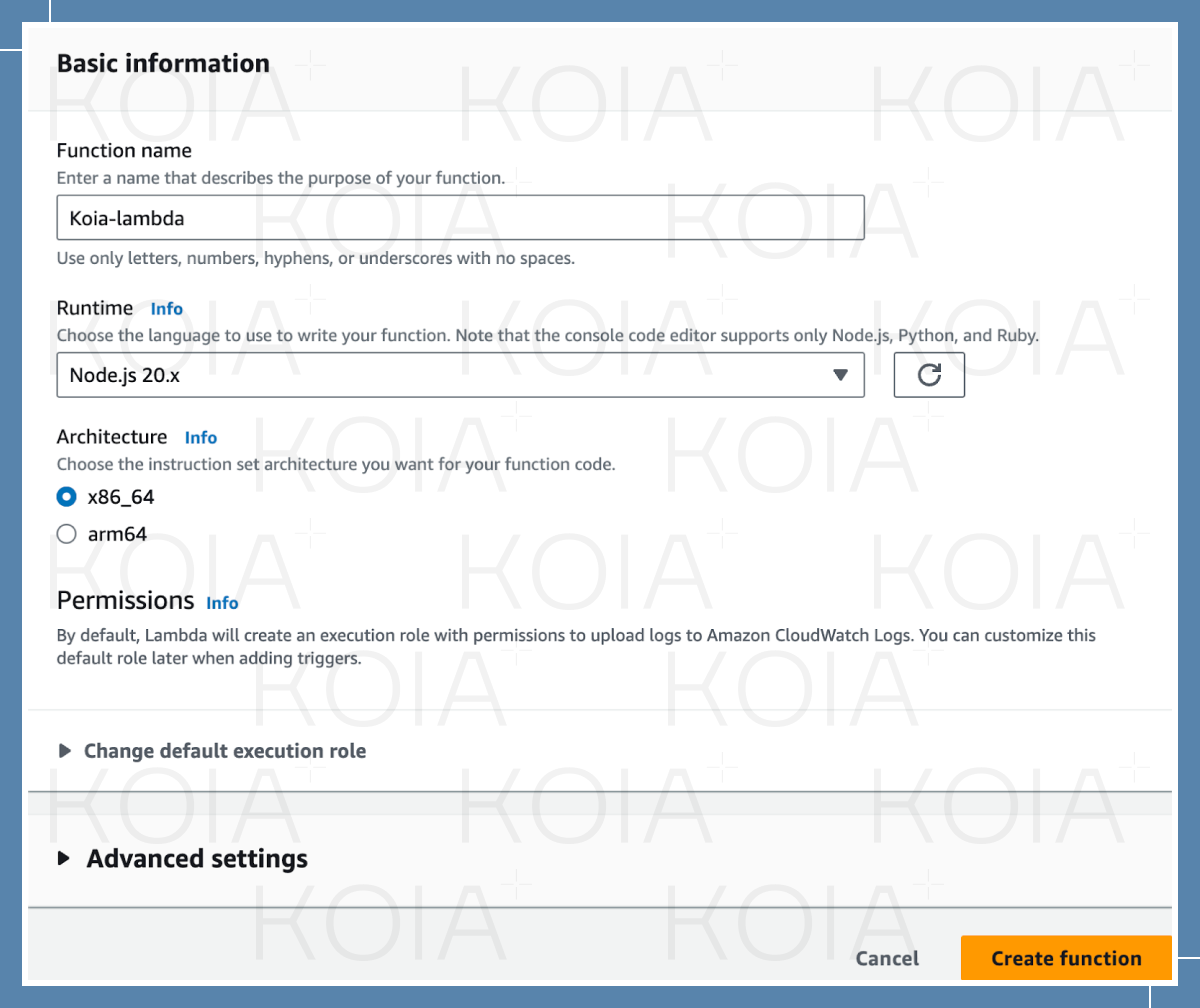Viewport: 1200px width, 1008px height.
Task: Open the Info link next to Runtime
Action: [167, 308]
